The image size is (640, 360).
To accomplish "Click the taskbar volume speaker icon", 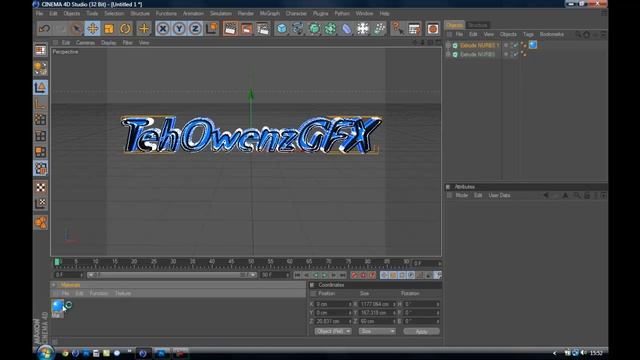I will coord(584,353).
